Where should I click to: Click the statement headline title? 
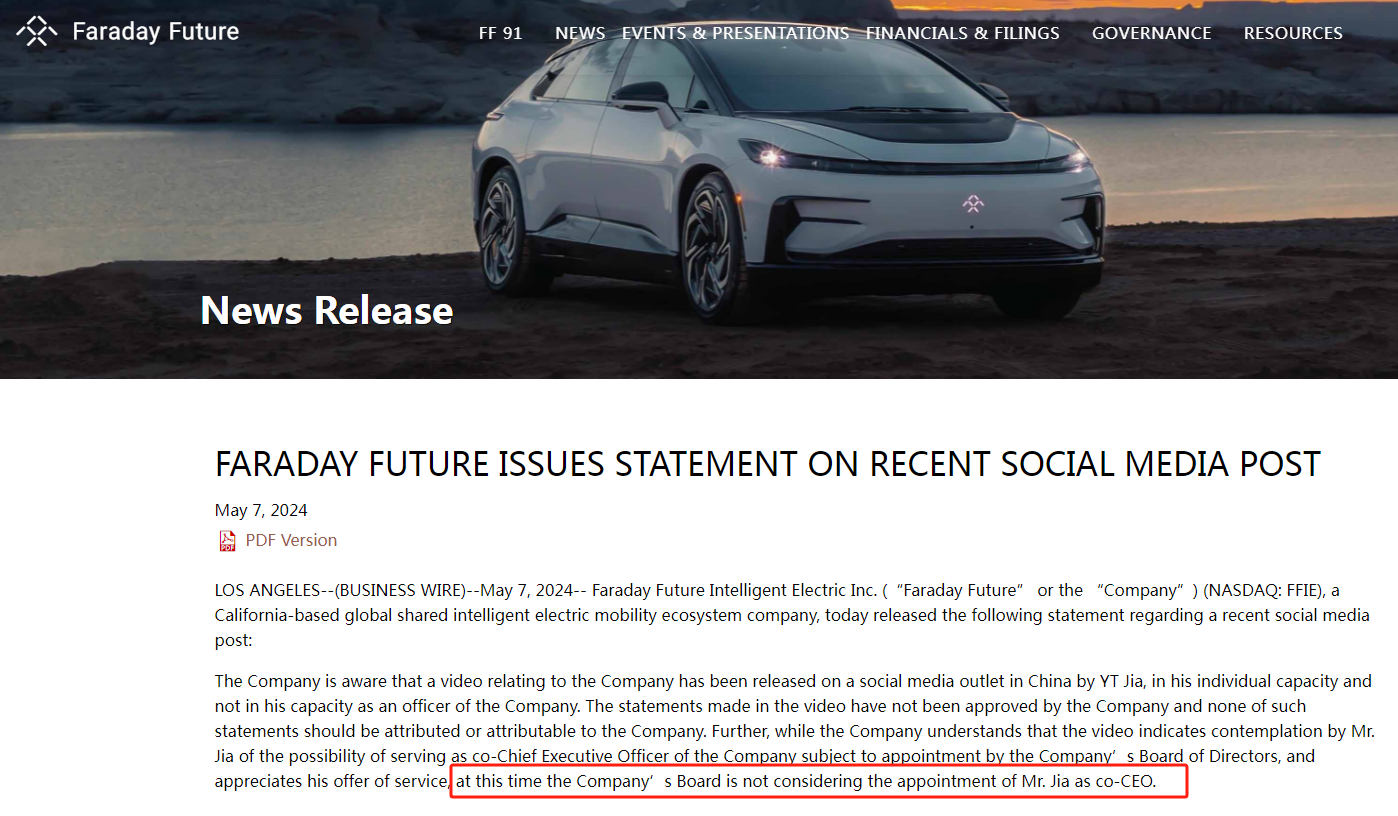click(x=767, y=464)
